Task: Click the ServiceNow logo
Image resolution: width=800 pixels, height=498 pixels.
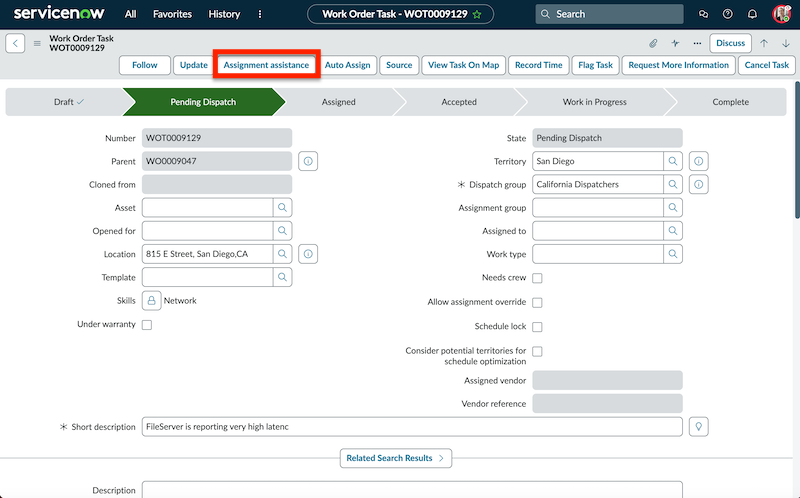Action: coord(59,13)
